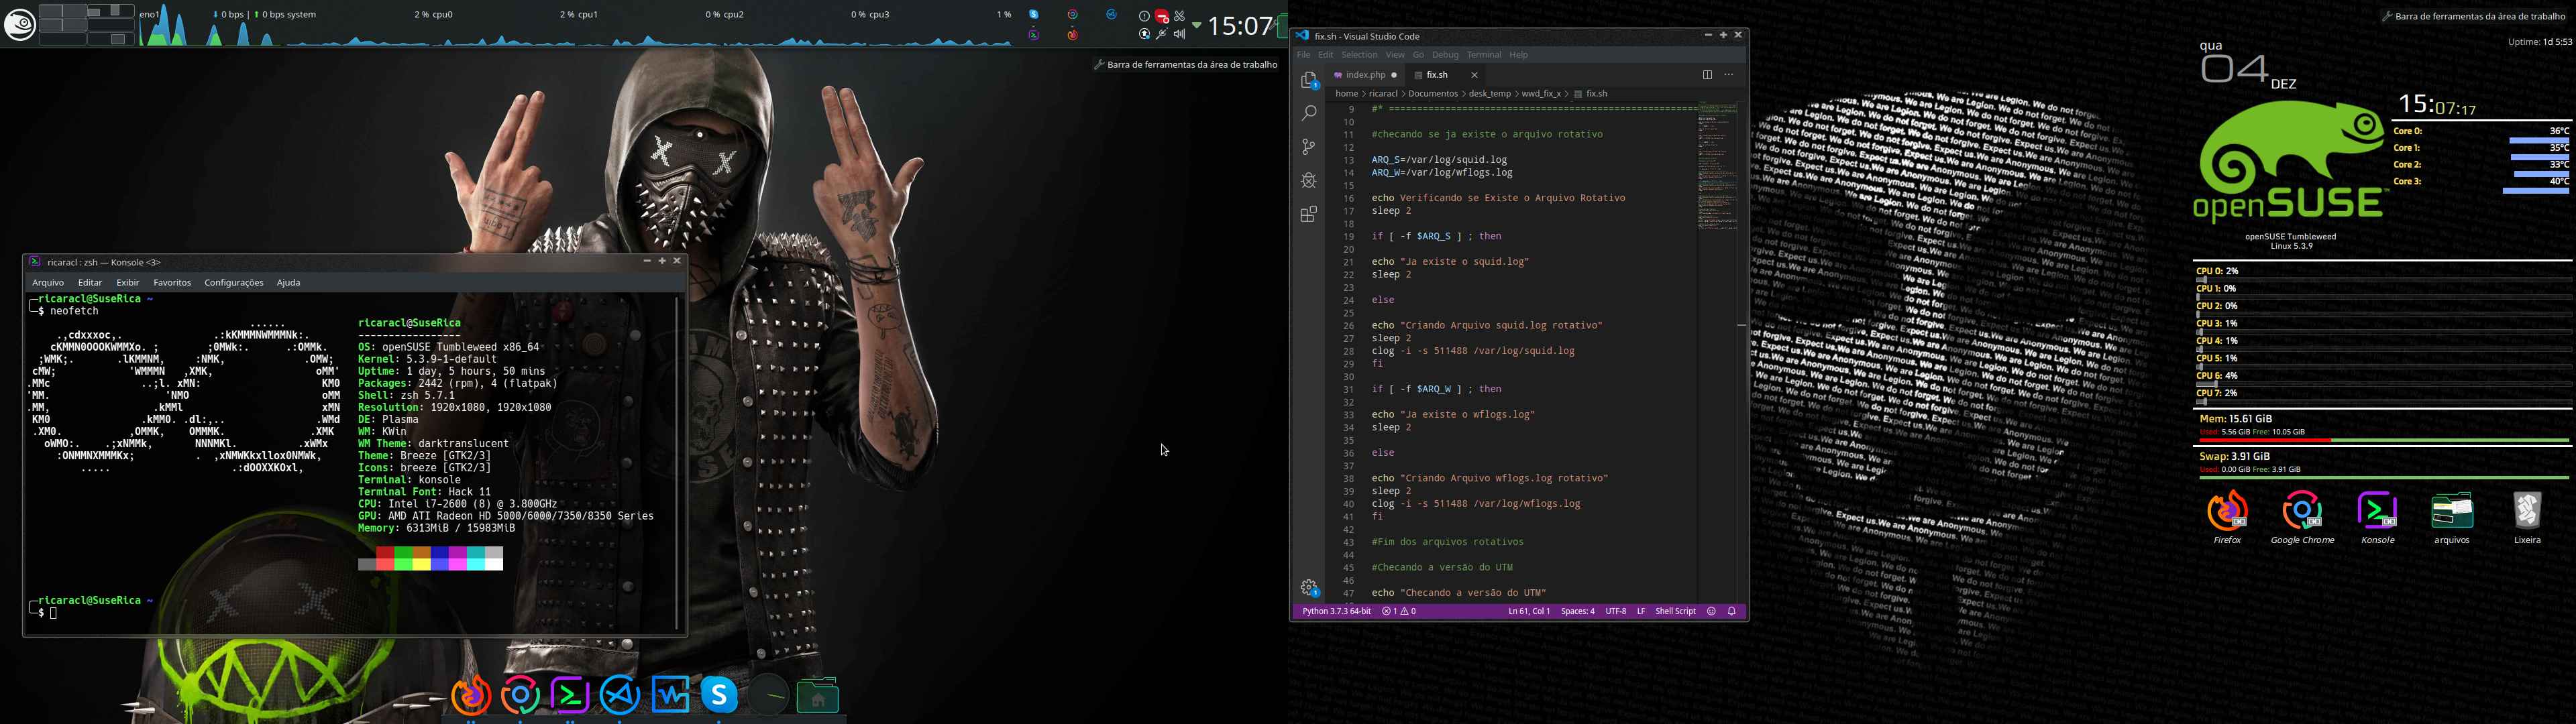The height and width of the screenshot is (724, 2576).
Task: Expand 'ricaracl' breadcrumb in VS Code
Action: [x=1383, y=94]
